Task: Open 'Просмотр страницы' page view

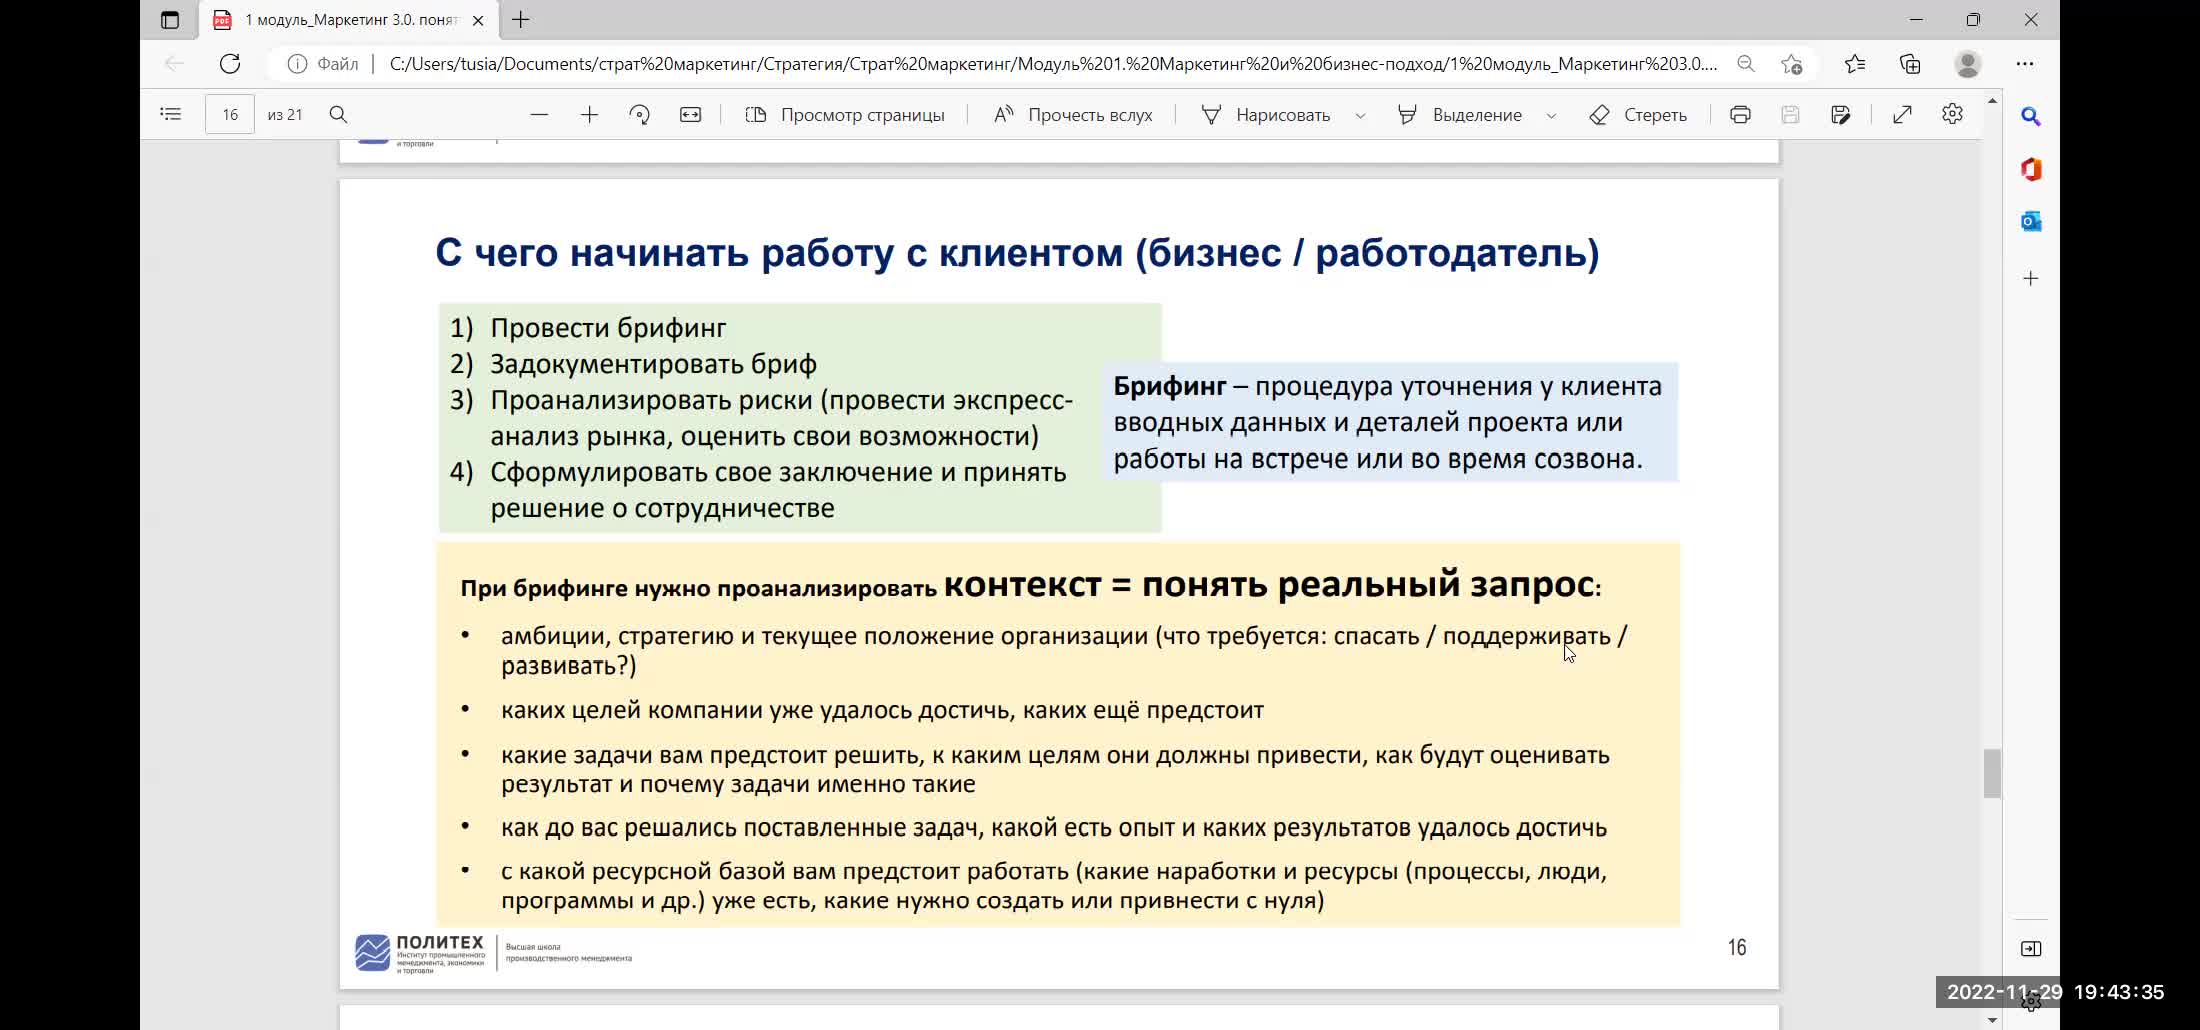Action: (845, 115)
